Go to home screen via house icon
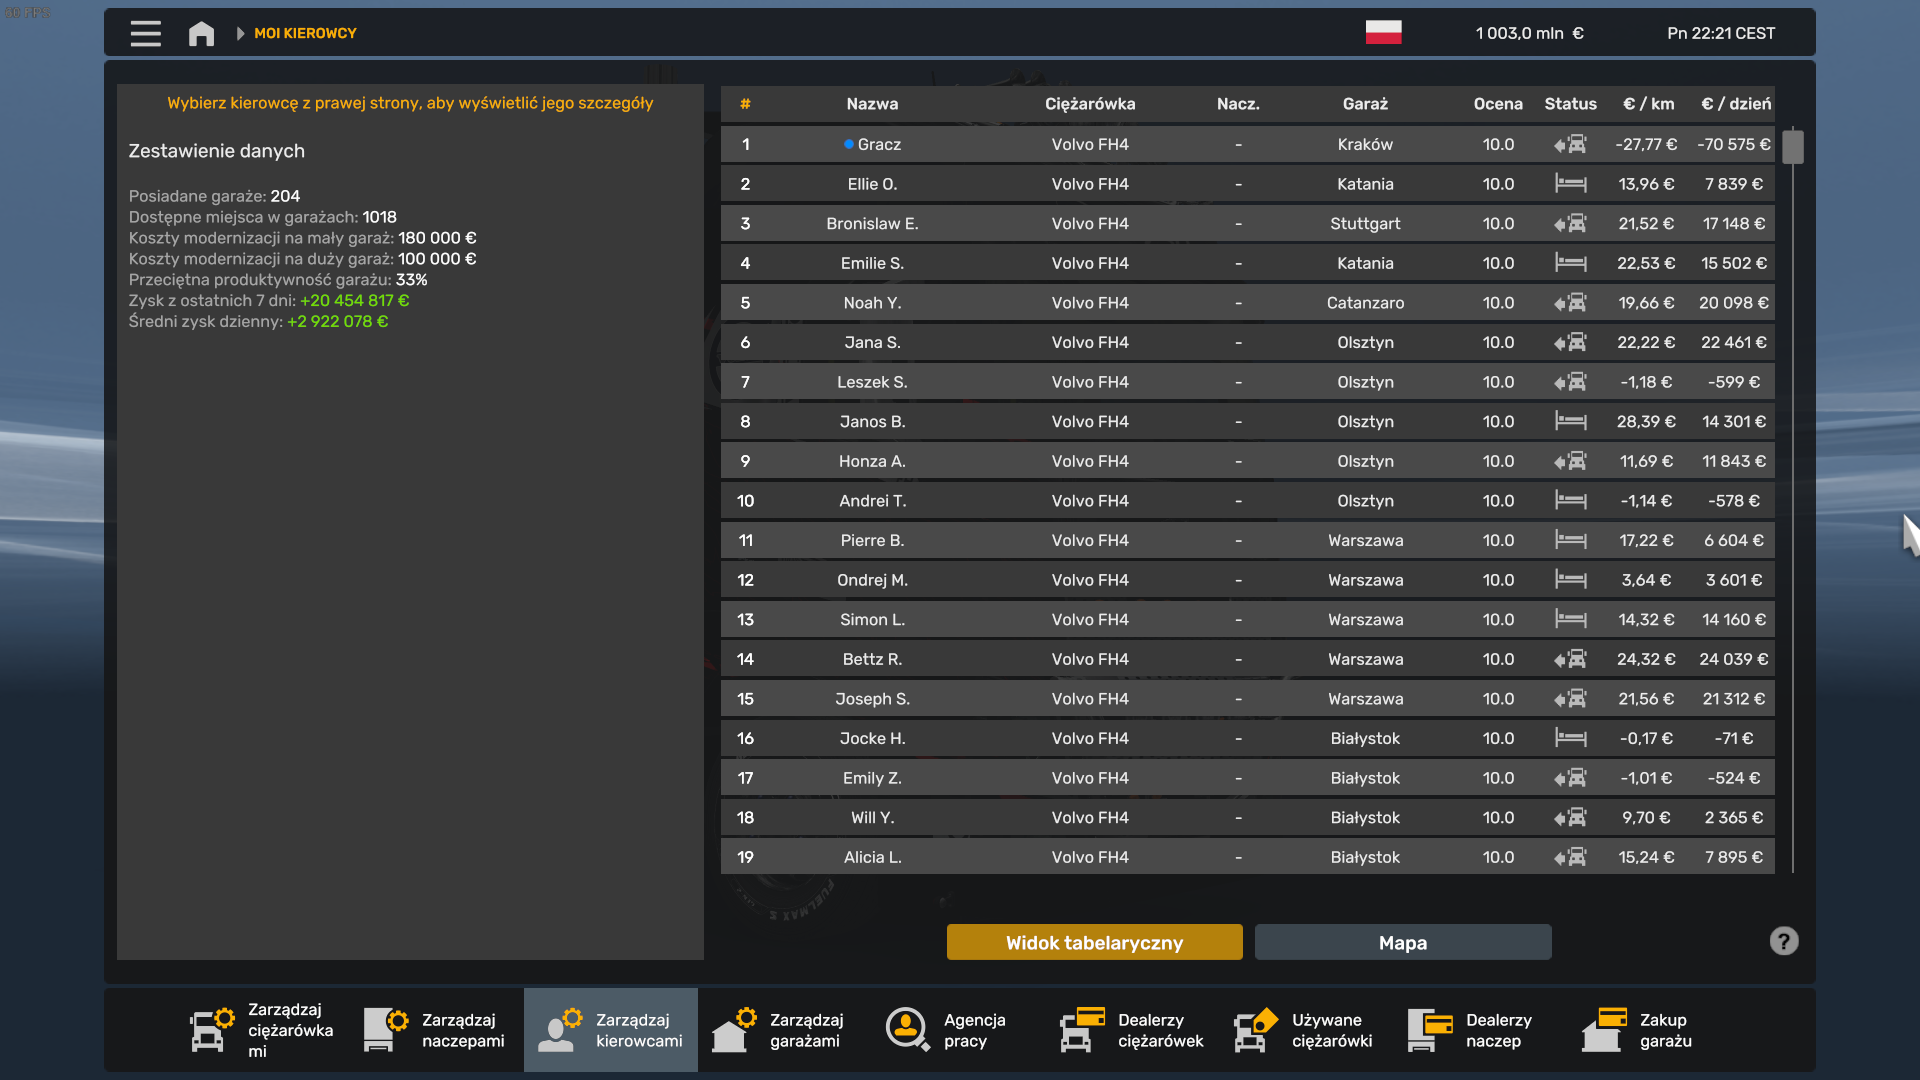The width and height of the screenshot is (1920, 1080). [x=201, y=33]
